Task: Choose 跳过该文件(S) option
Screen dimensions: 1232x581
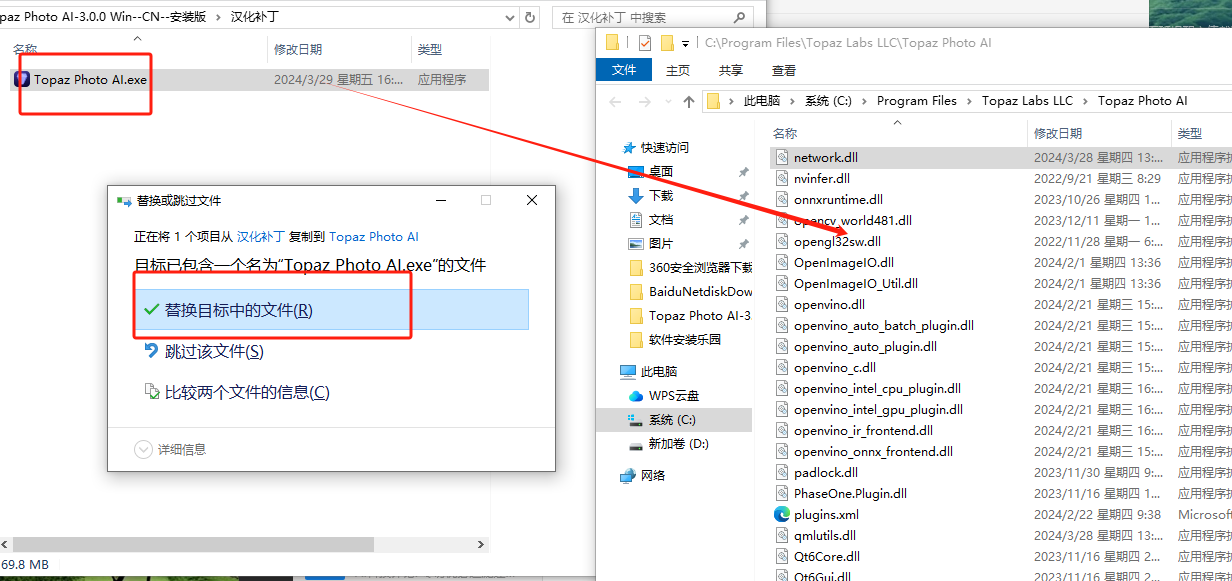Action: click(x=214, y=351)
